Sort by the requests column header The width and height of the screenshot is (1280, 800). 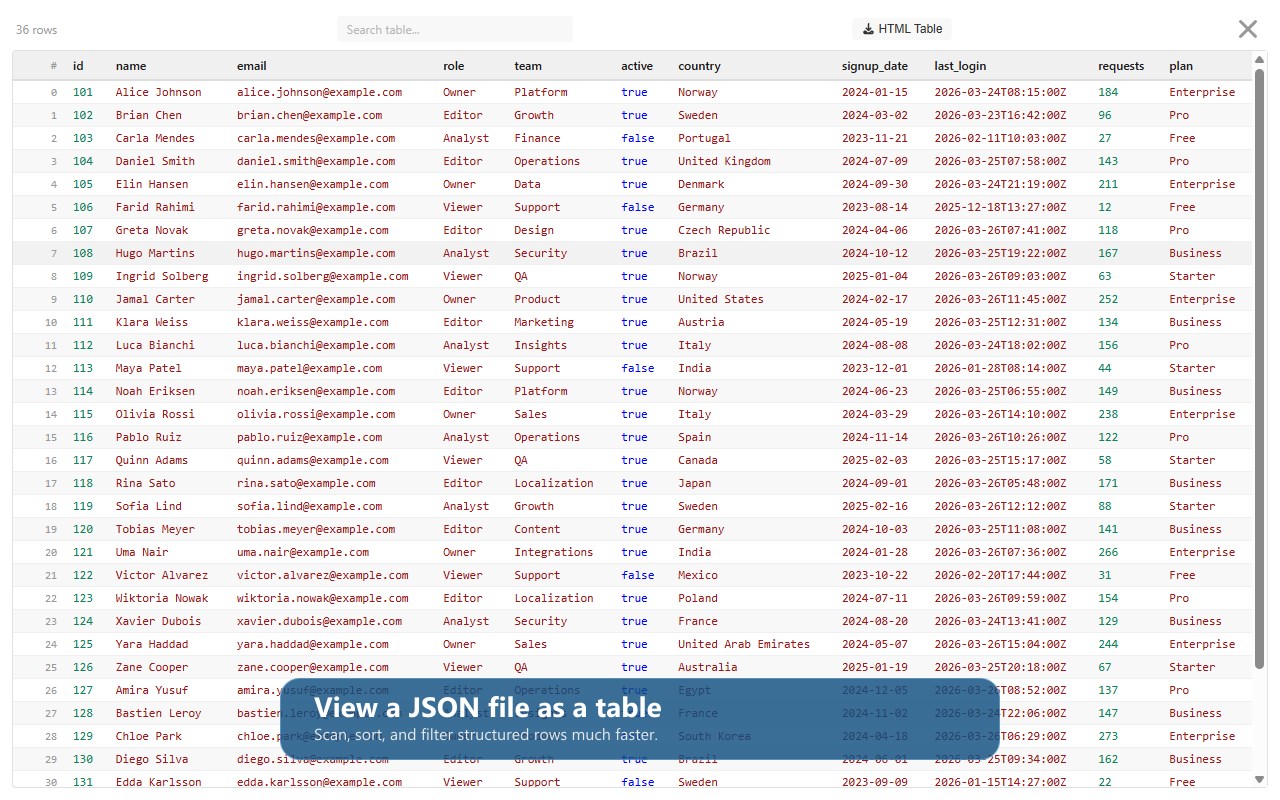pos(1121,66)
